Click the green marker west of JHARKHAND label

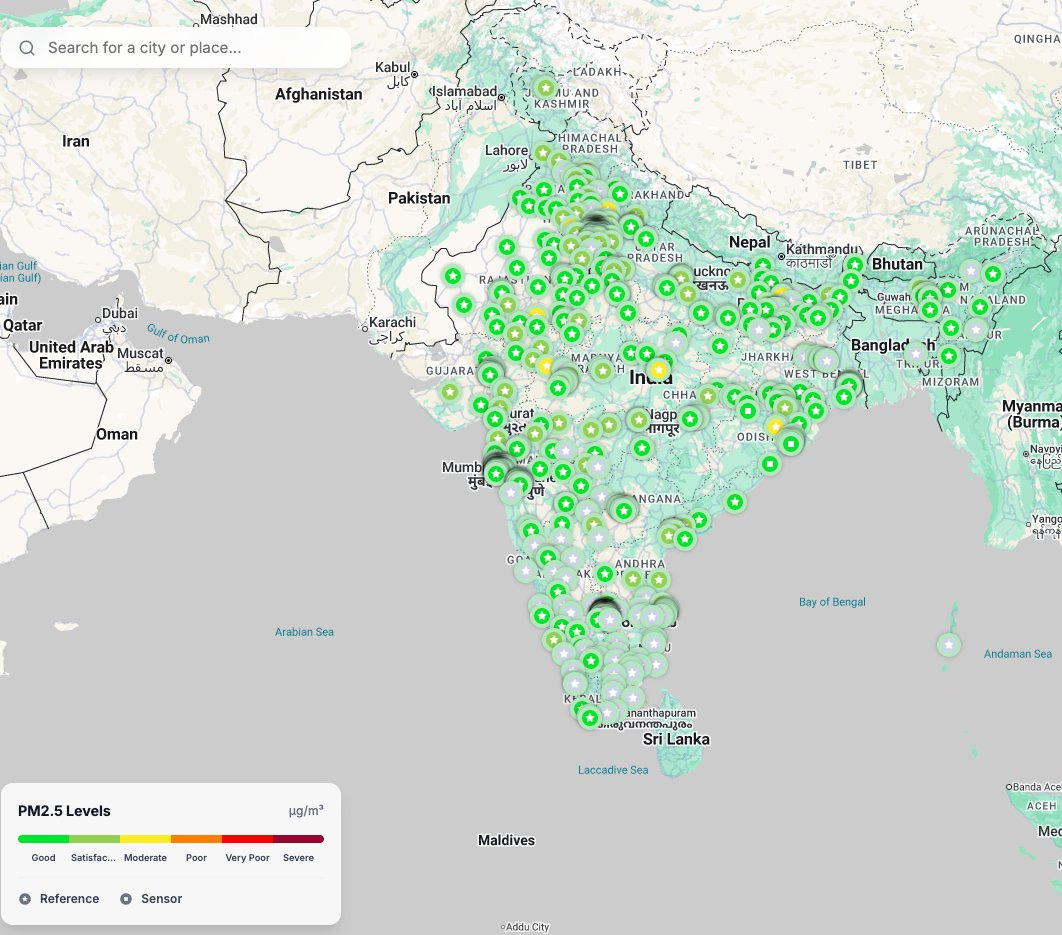coord(719,346)
